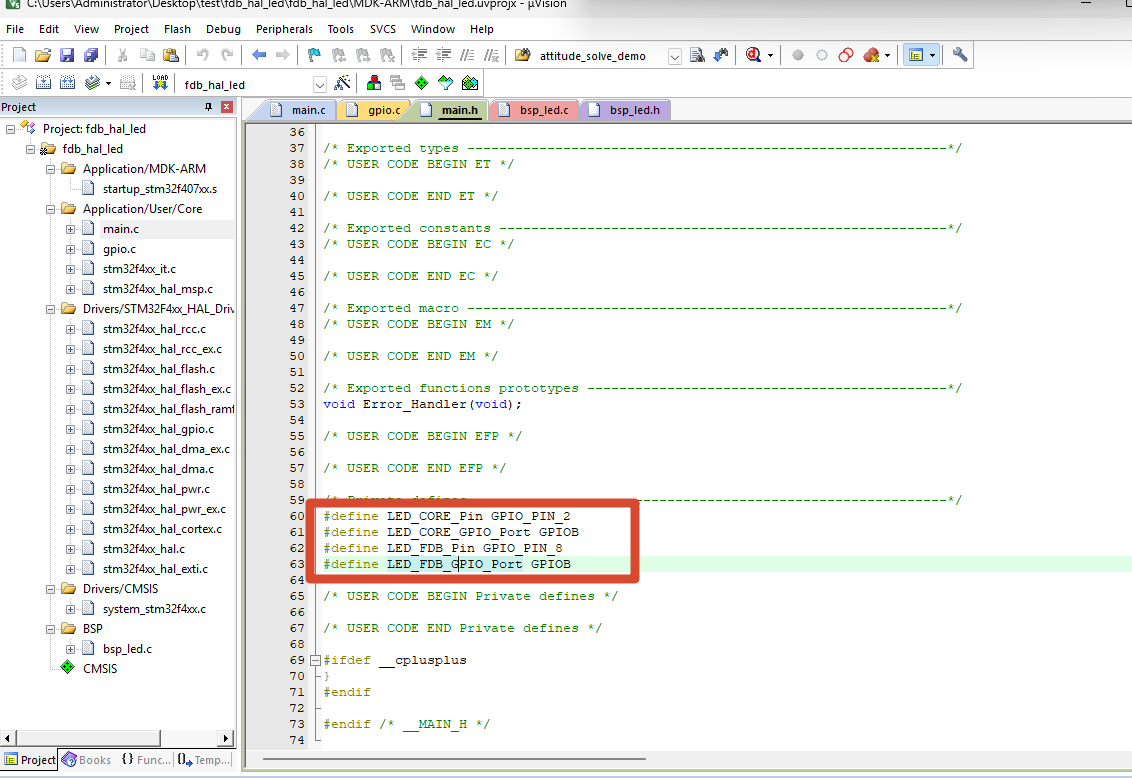Open the attitude_solve_demo find dropdown
Screen dimensions: 1132x778
point(674,56)
